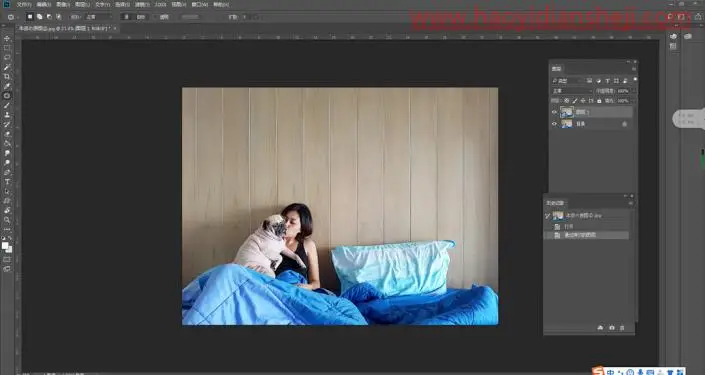The width and height of the screenshot is (705, 375).
Task: Select the Eyedropper tool
Action: (x=7, y=86)
